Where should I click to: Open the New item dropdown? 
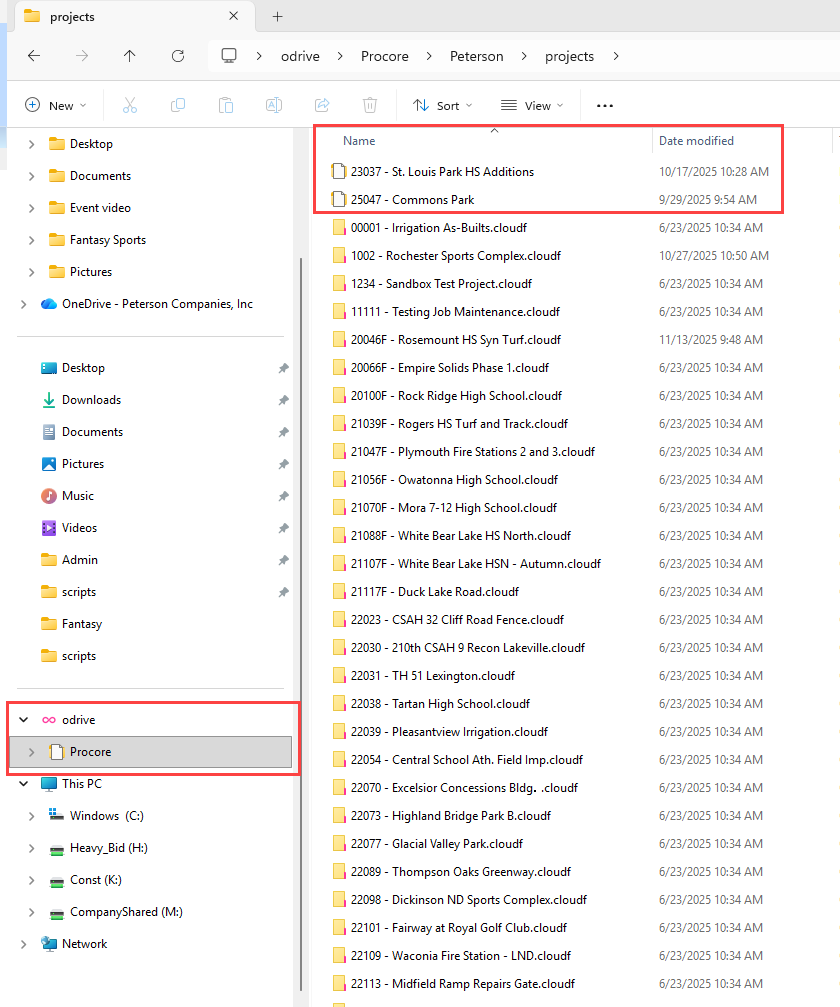click(56, 105)
